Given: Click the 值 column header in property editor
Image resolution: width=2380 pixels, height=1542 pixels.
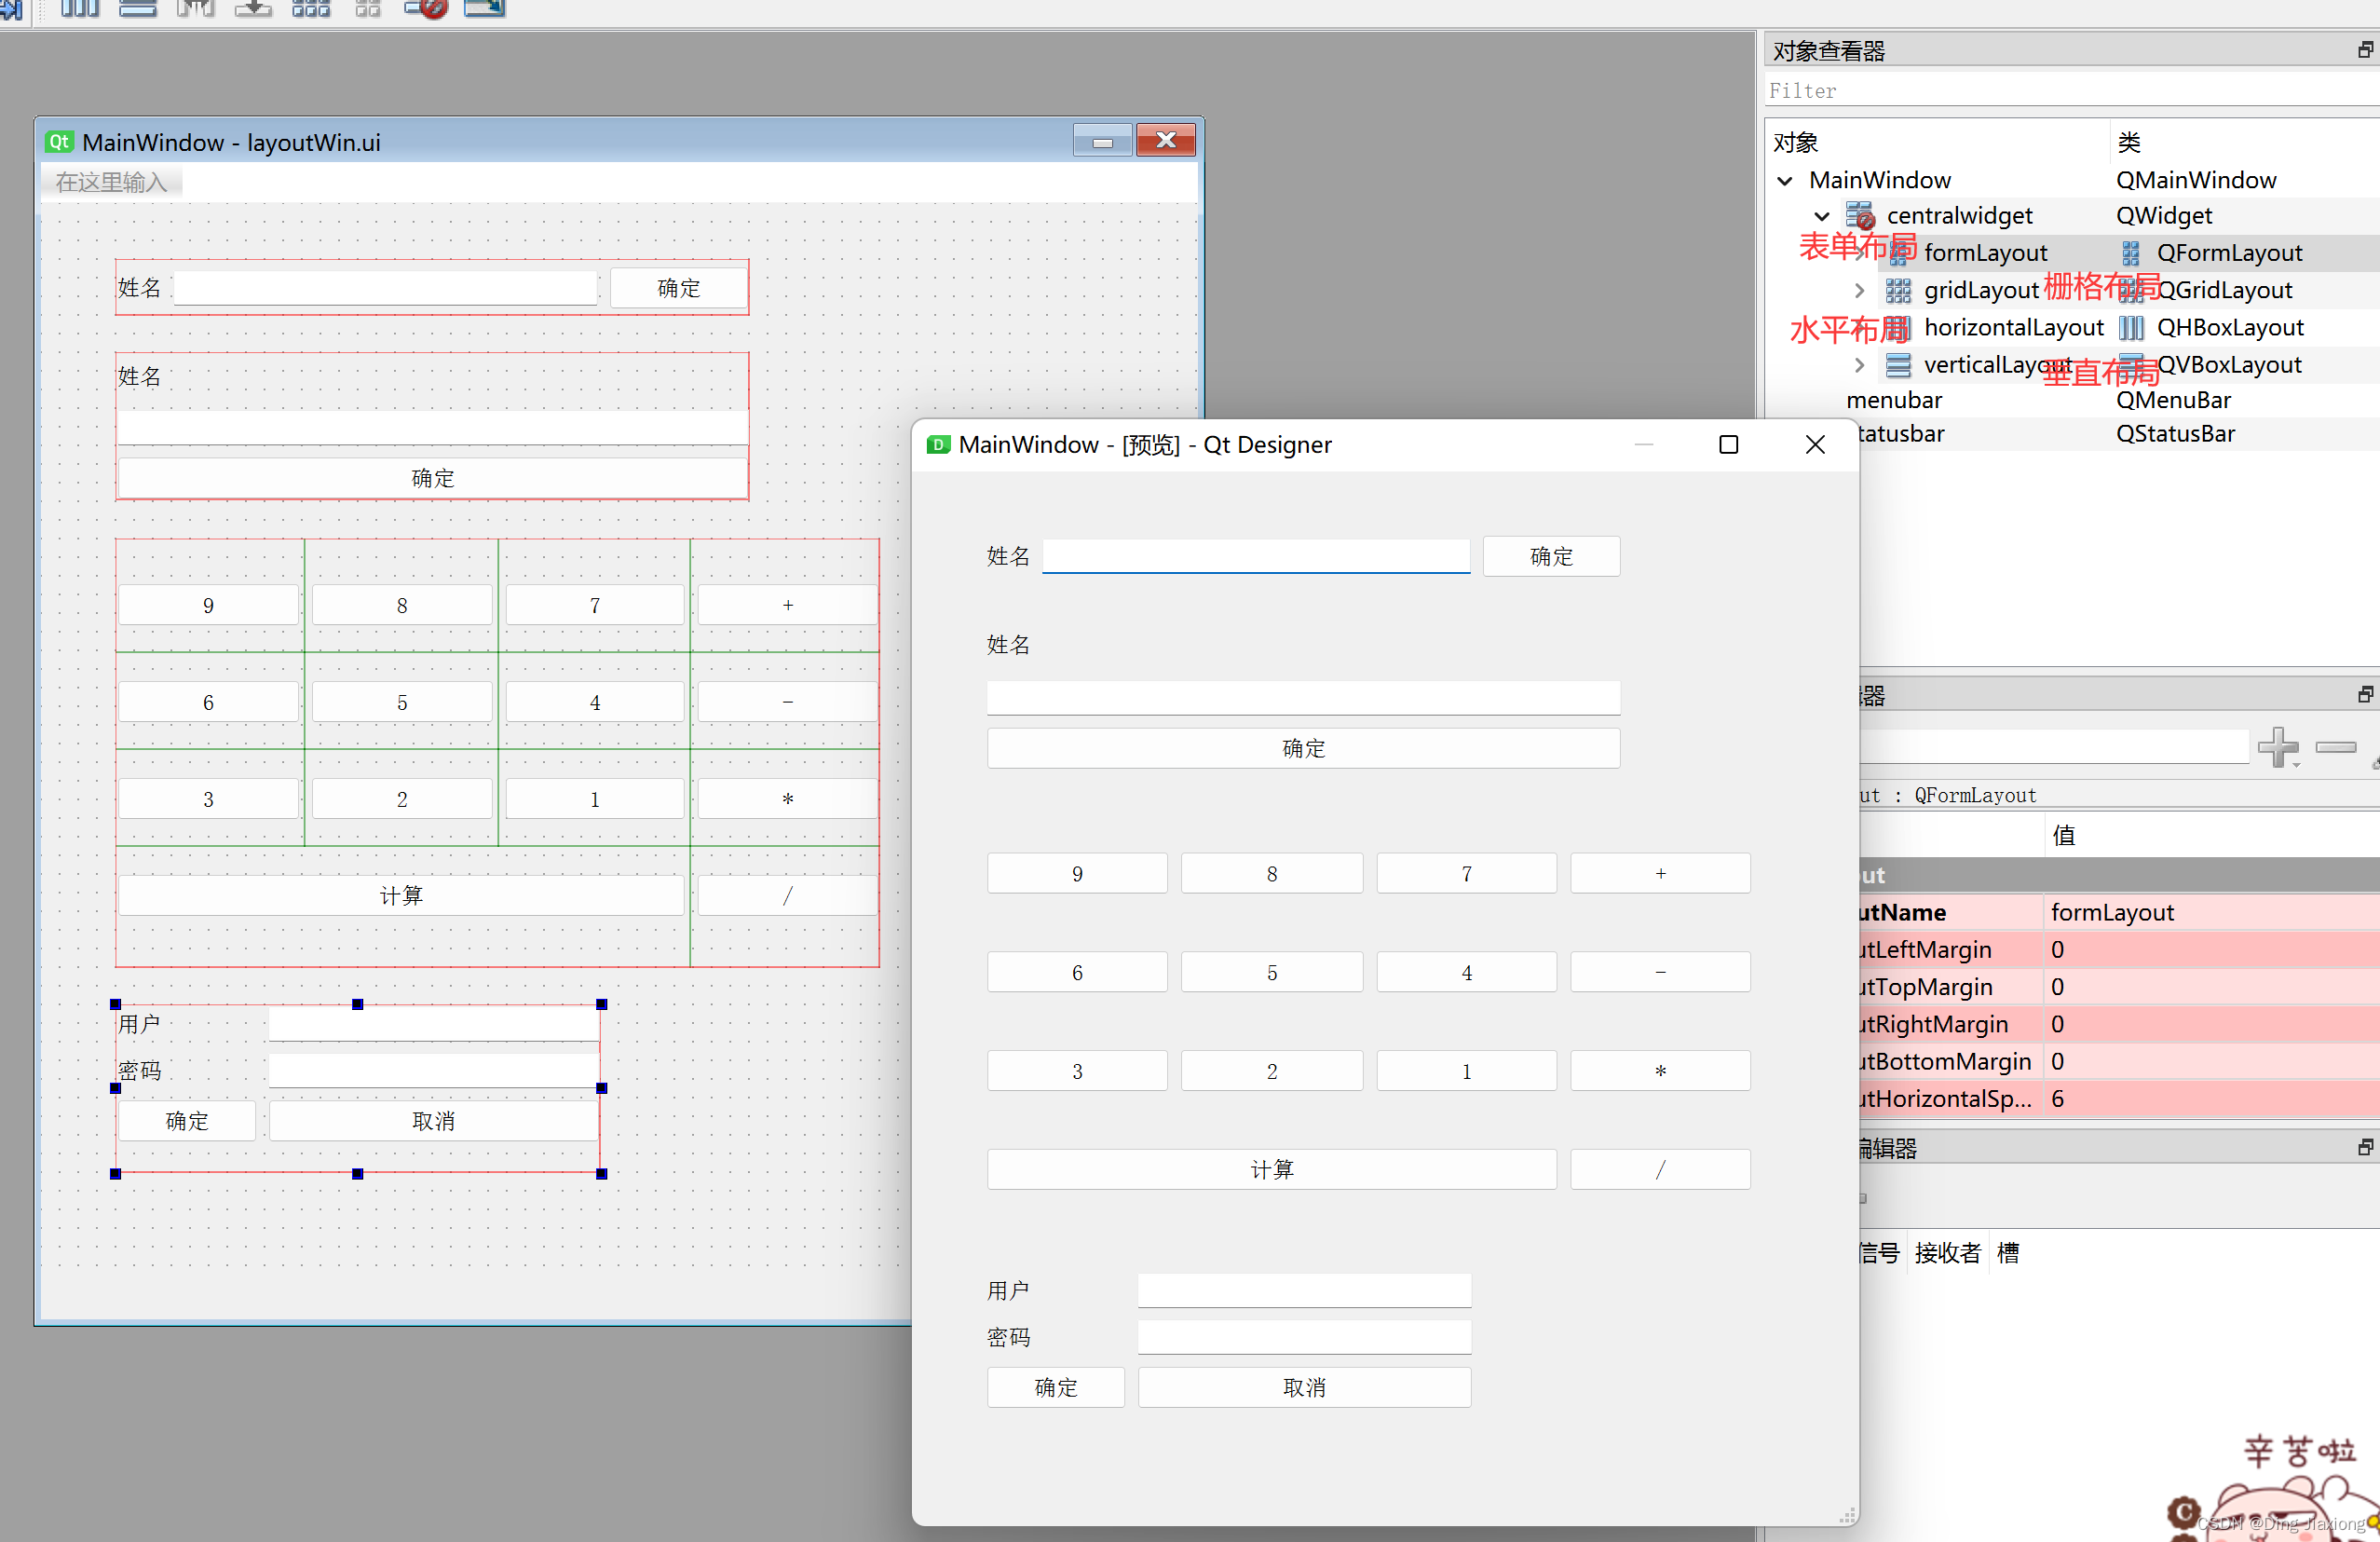Looking at the screenshot, I should click(x=2063, y=835).
